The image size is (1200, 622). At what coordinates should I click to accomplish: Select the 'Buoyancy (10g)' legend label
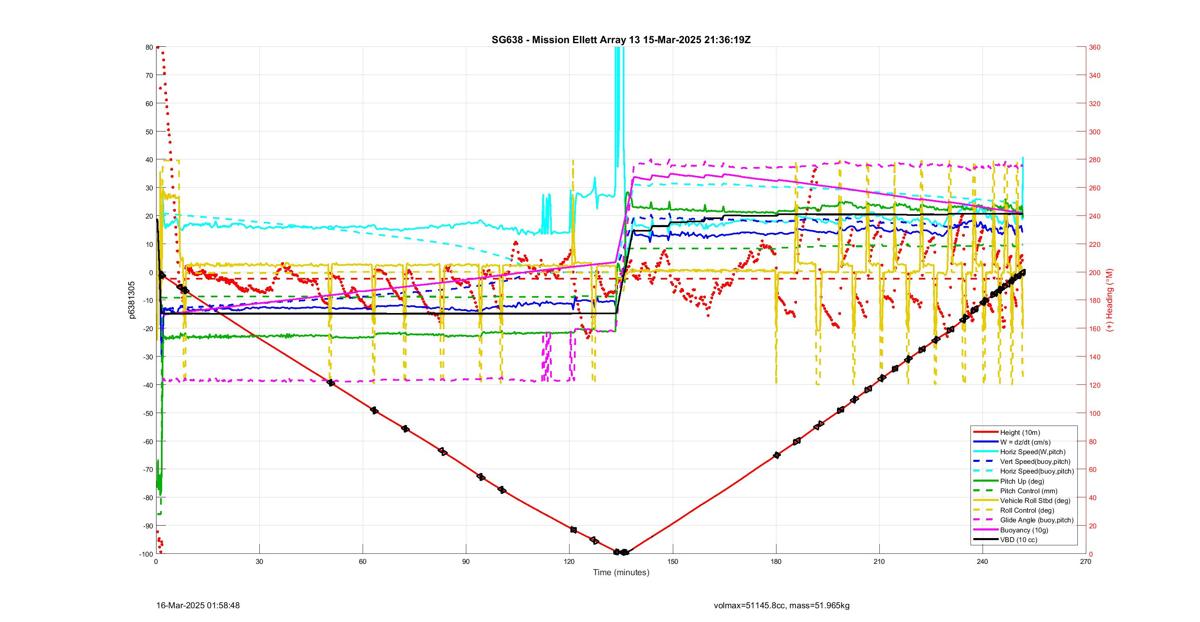pos(1026,529)
